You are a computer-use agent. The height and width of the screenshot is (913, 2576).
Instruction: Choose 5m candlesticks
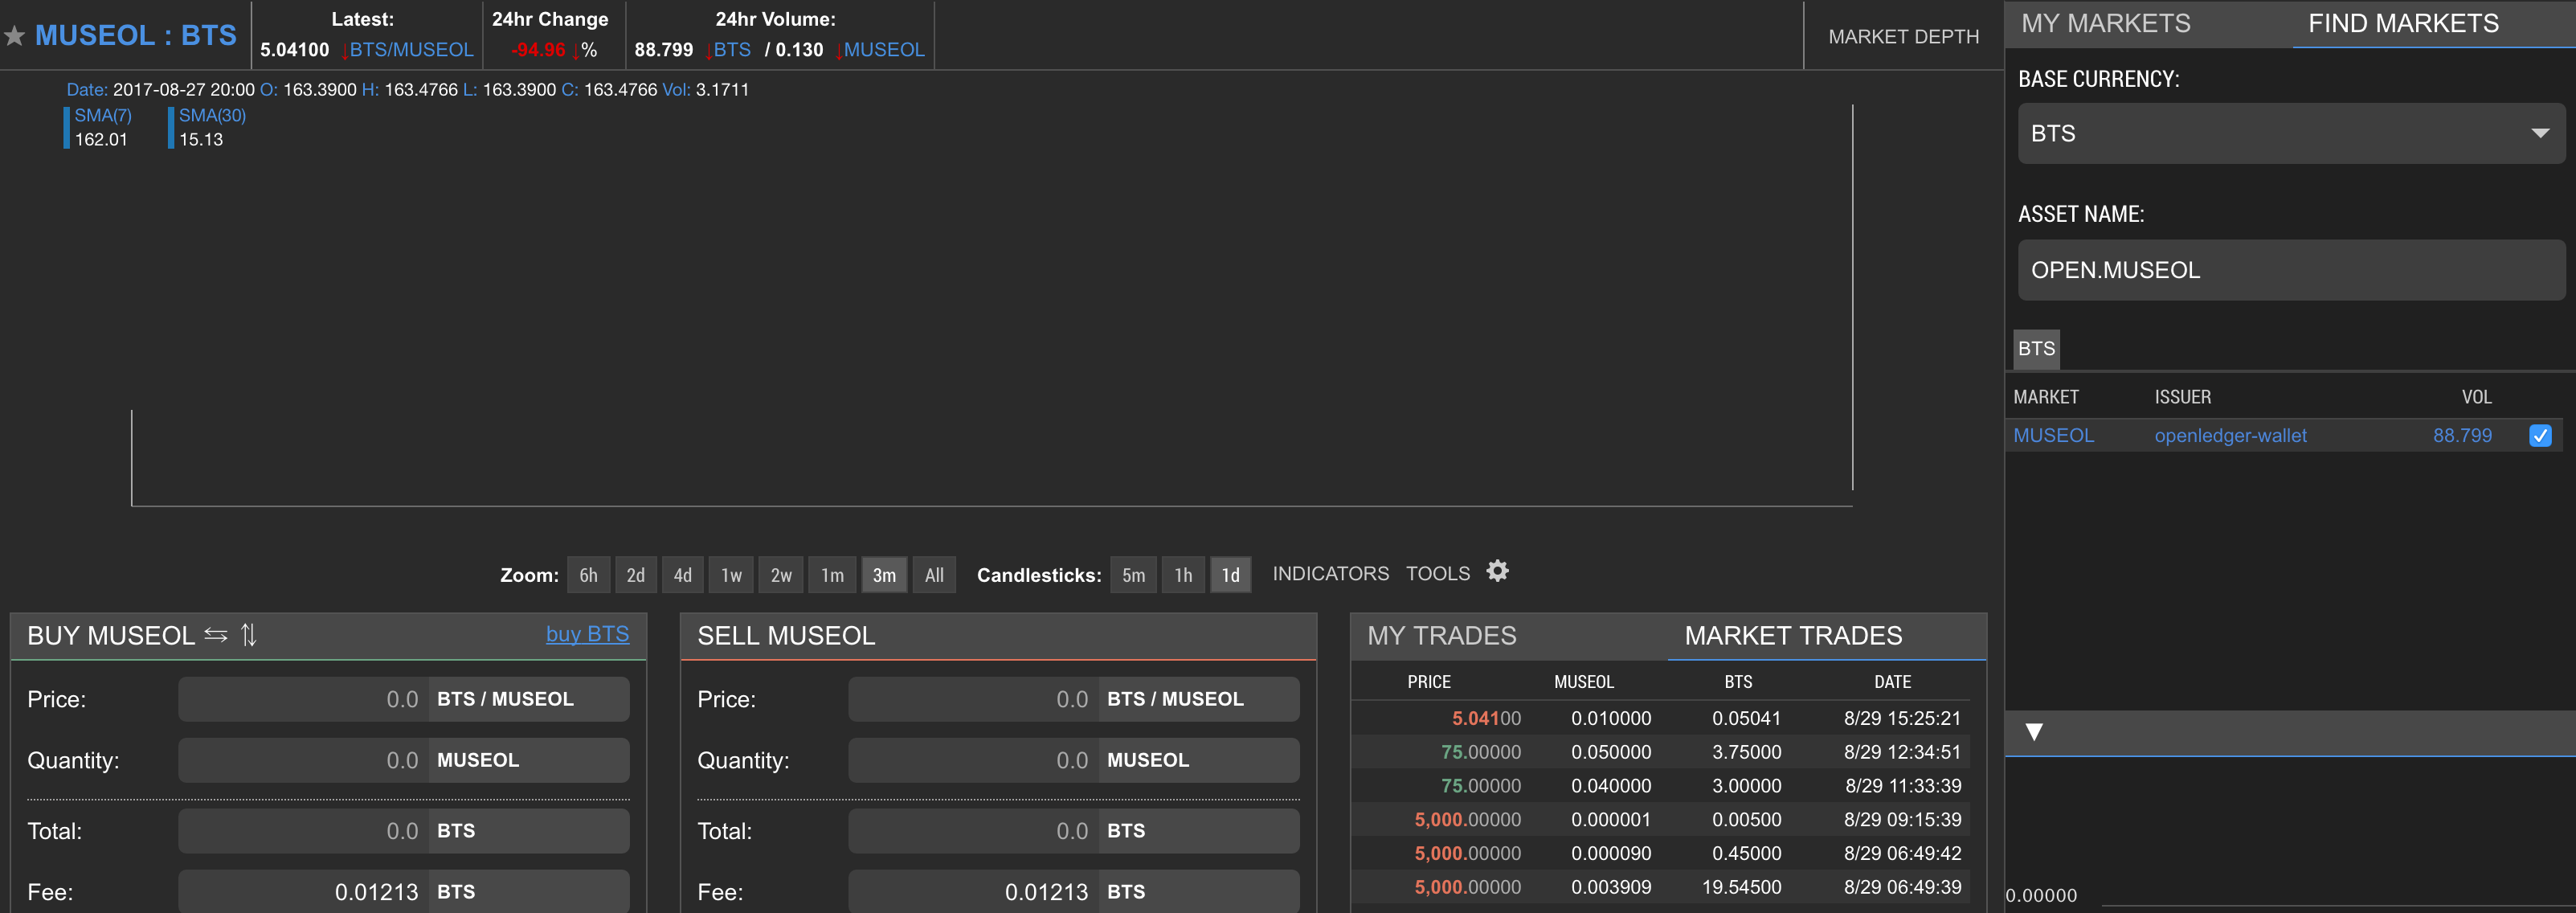1133,575
